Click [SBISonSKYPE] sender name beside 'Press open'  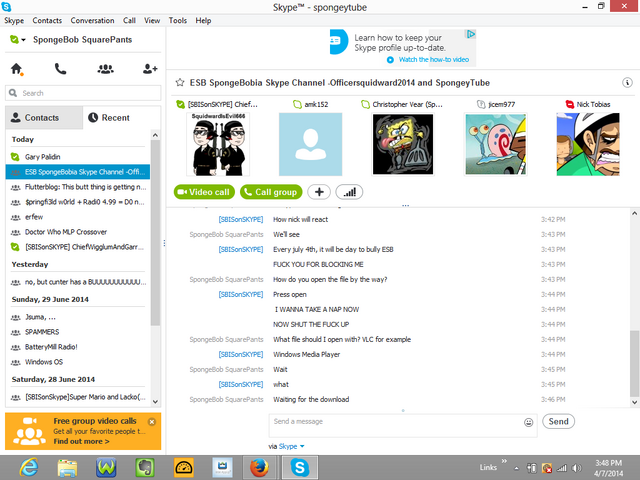coord(241,294)
